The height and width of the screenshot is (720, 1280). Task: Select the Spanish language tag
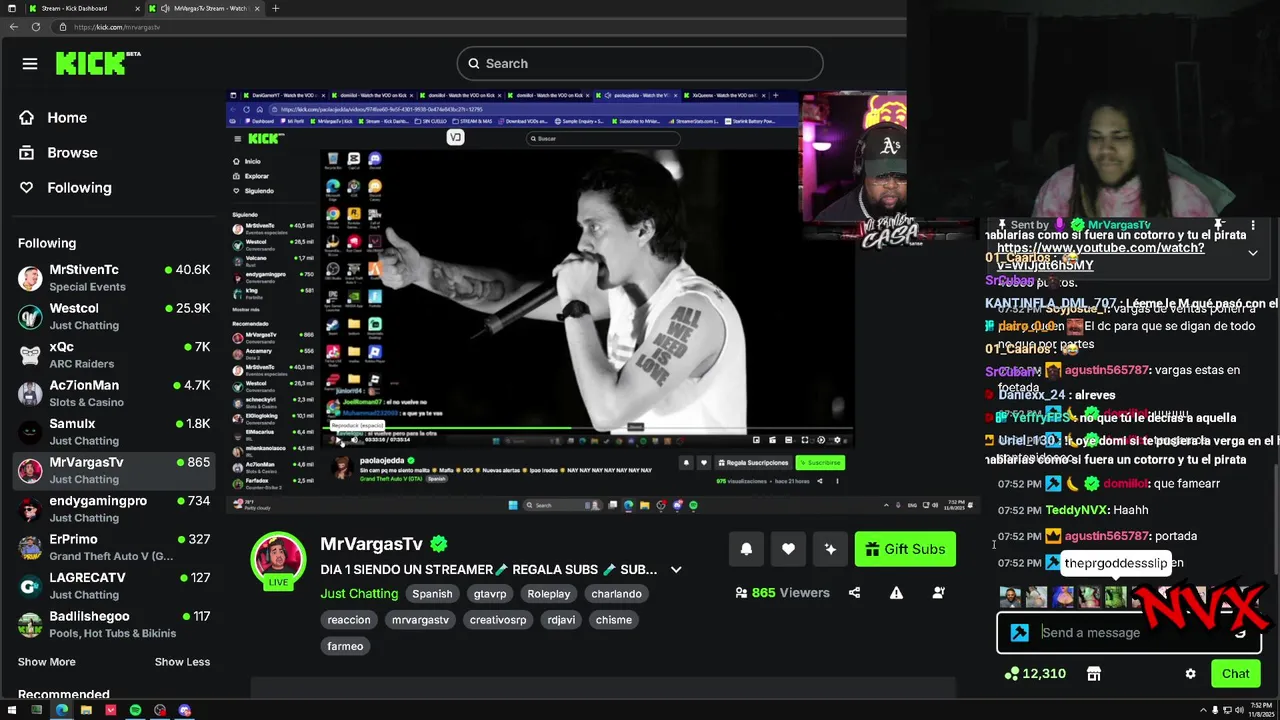point(432,594)
